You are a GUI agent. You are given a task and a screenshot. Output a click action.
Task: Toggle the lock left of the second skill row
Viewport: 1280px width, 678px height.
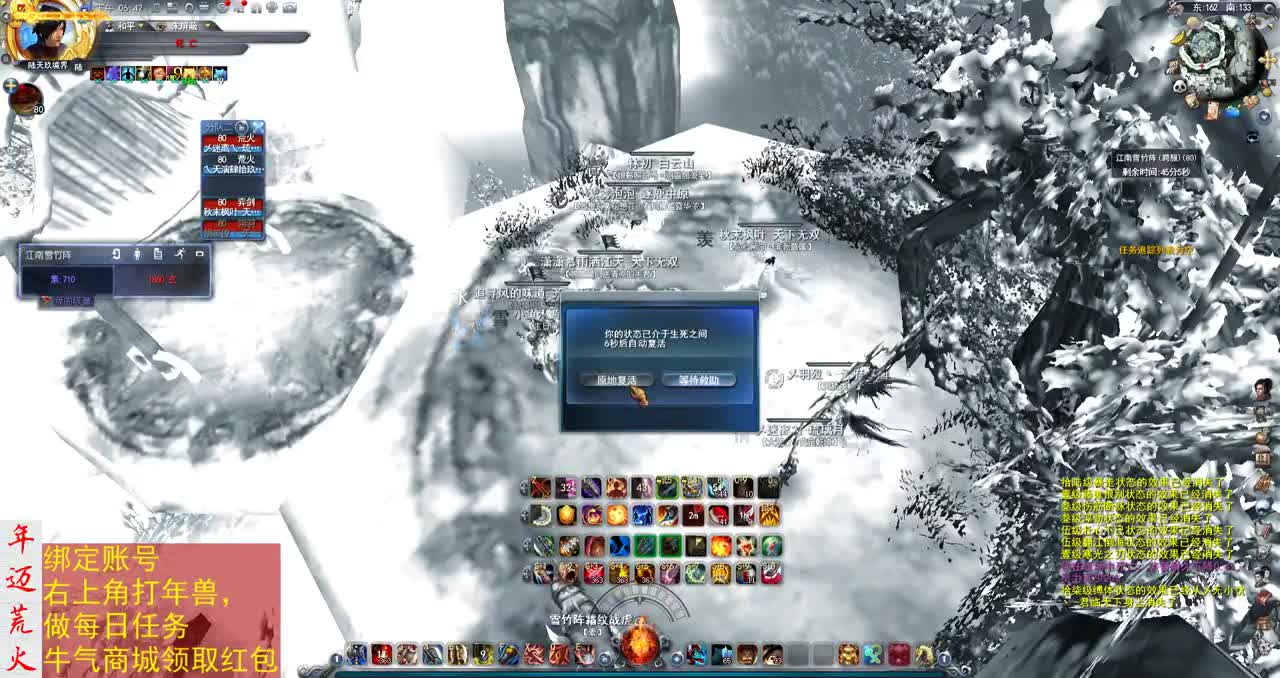(524, 516)
